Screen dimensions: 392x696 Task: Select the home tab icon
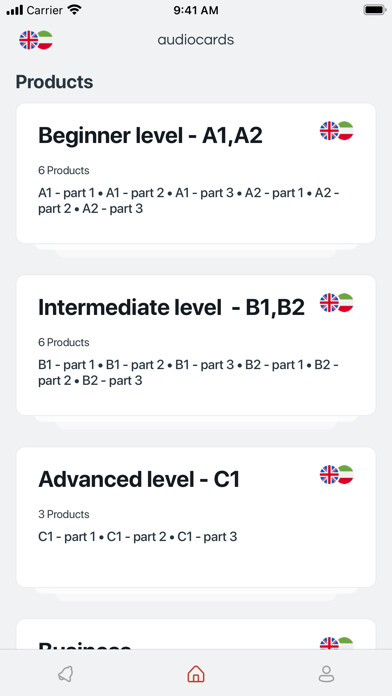[196, 674]
